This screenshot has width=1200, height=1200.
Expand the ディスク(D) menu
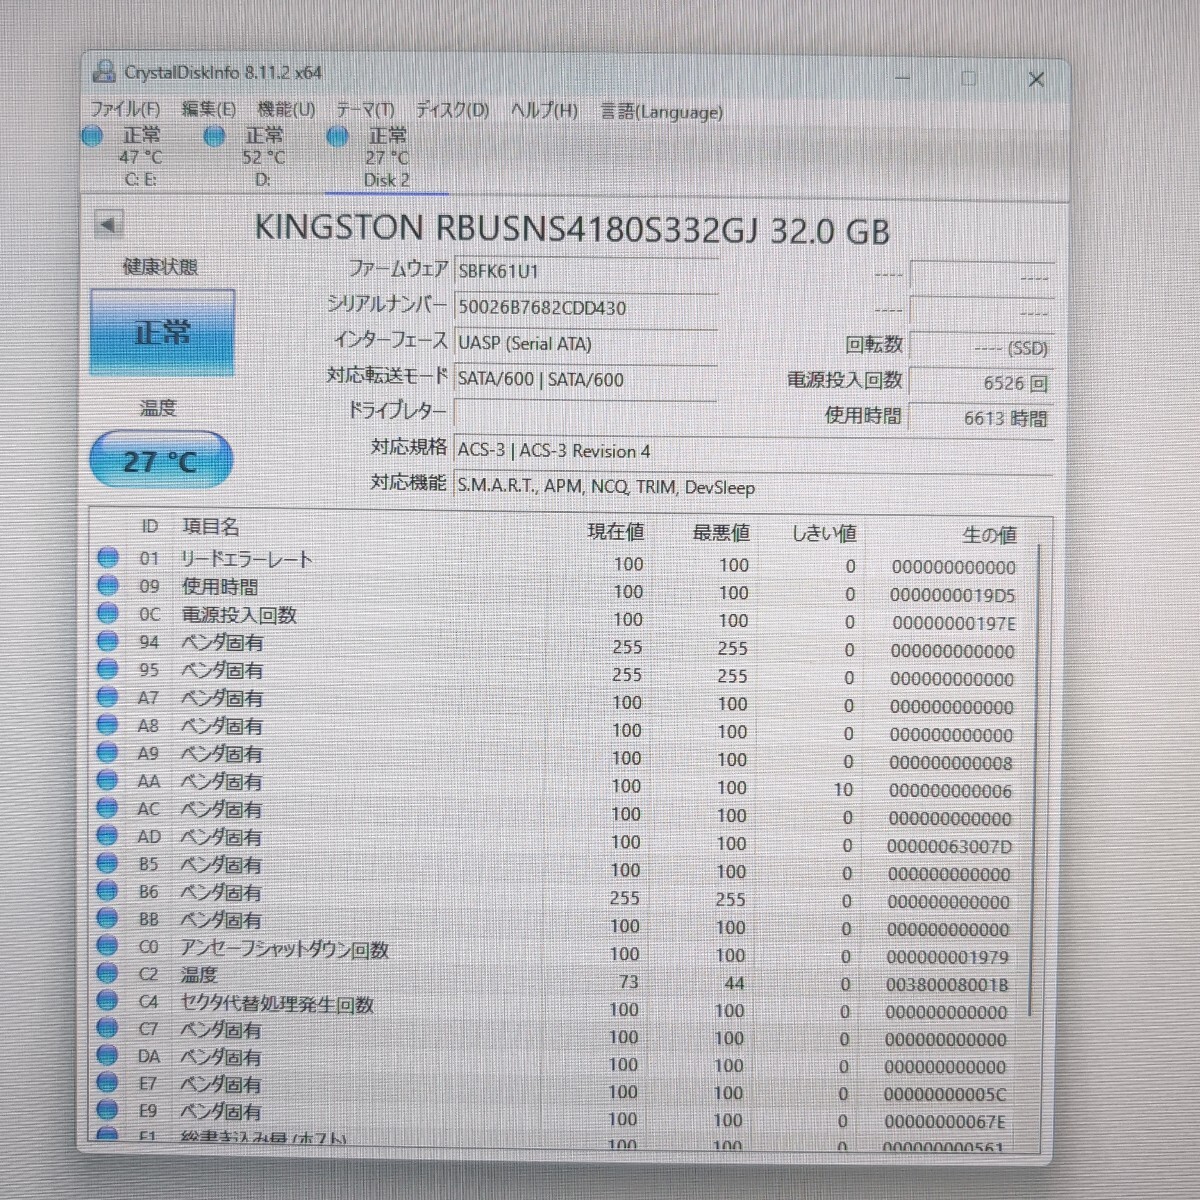[452, 110]
